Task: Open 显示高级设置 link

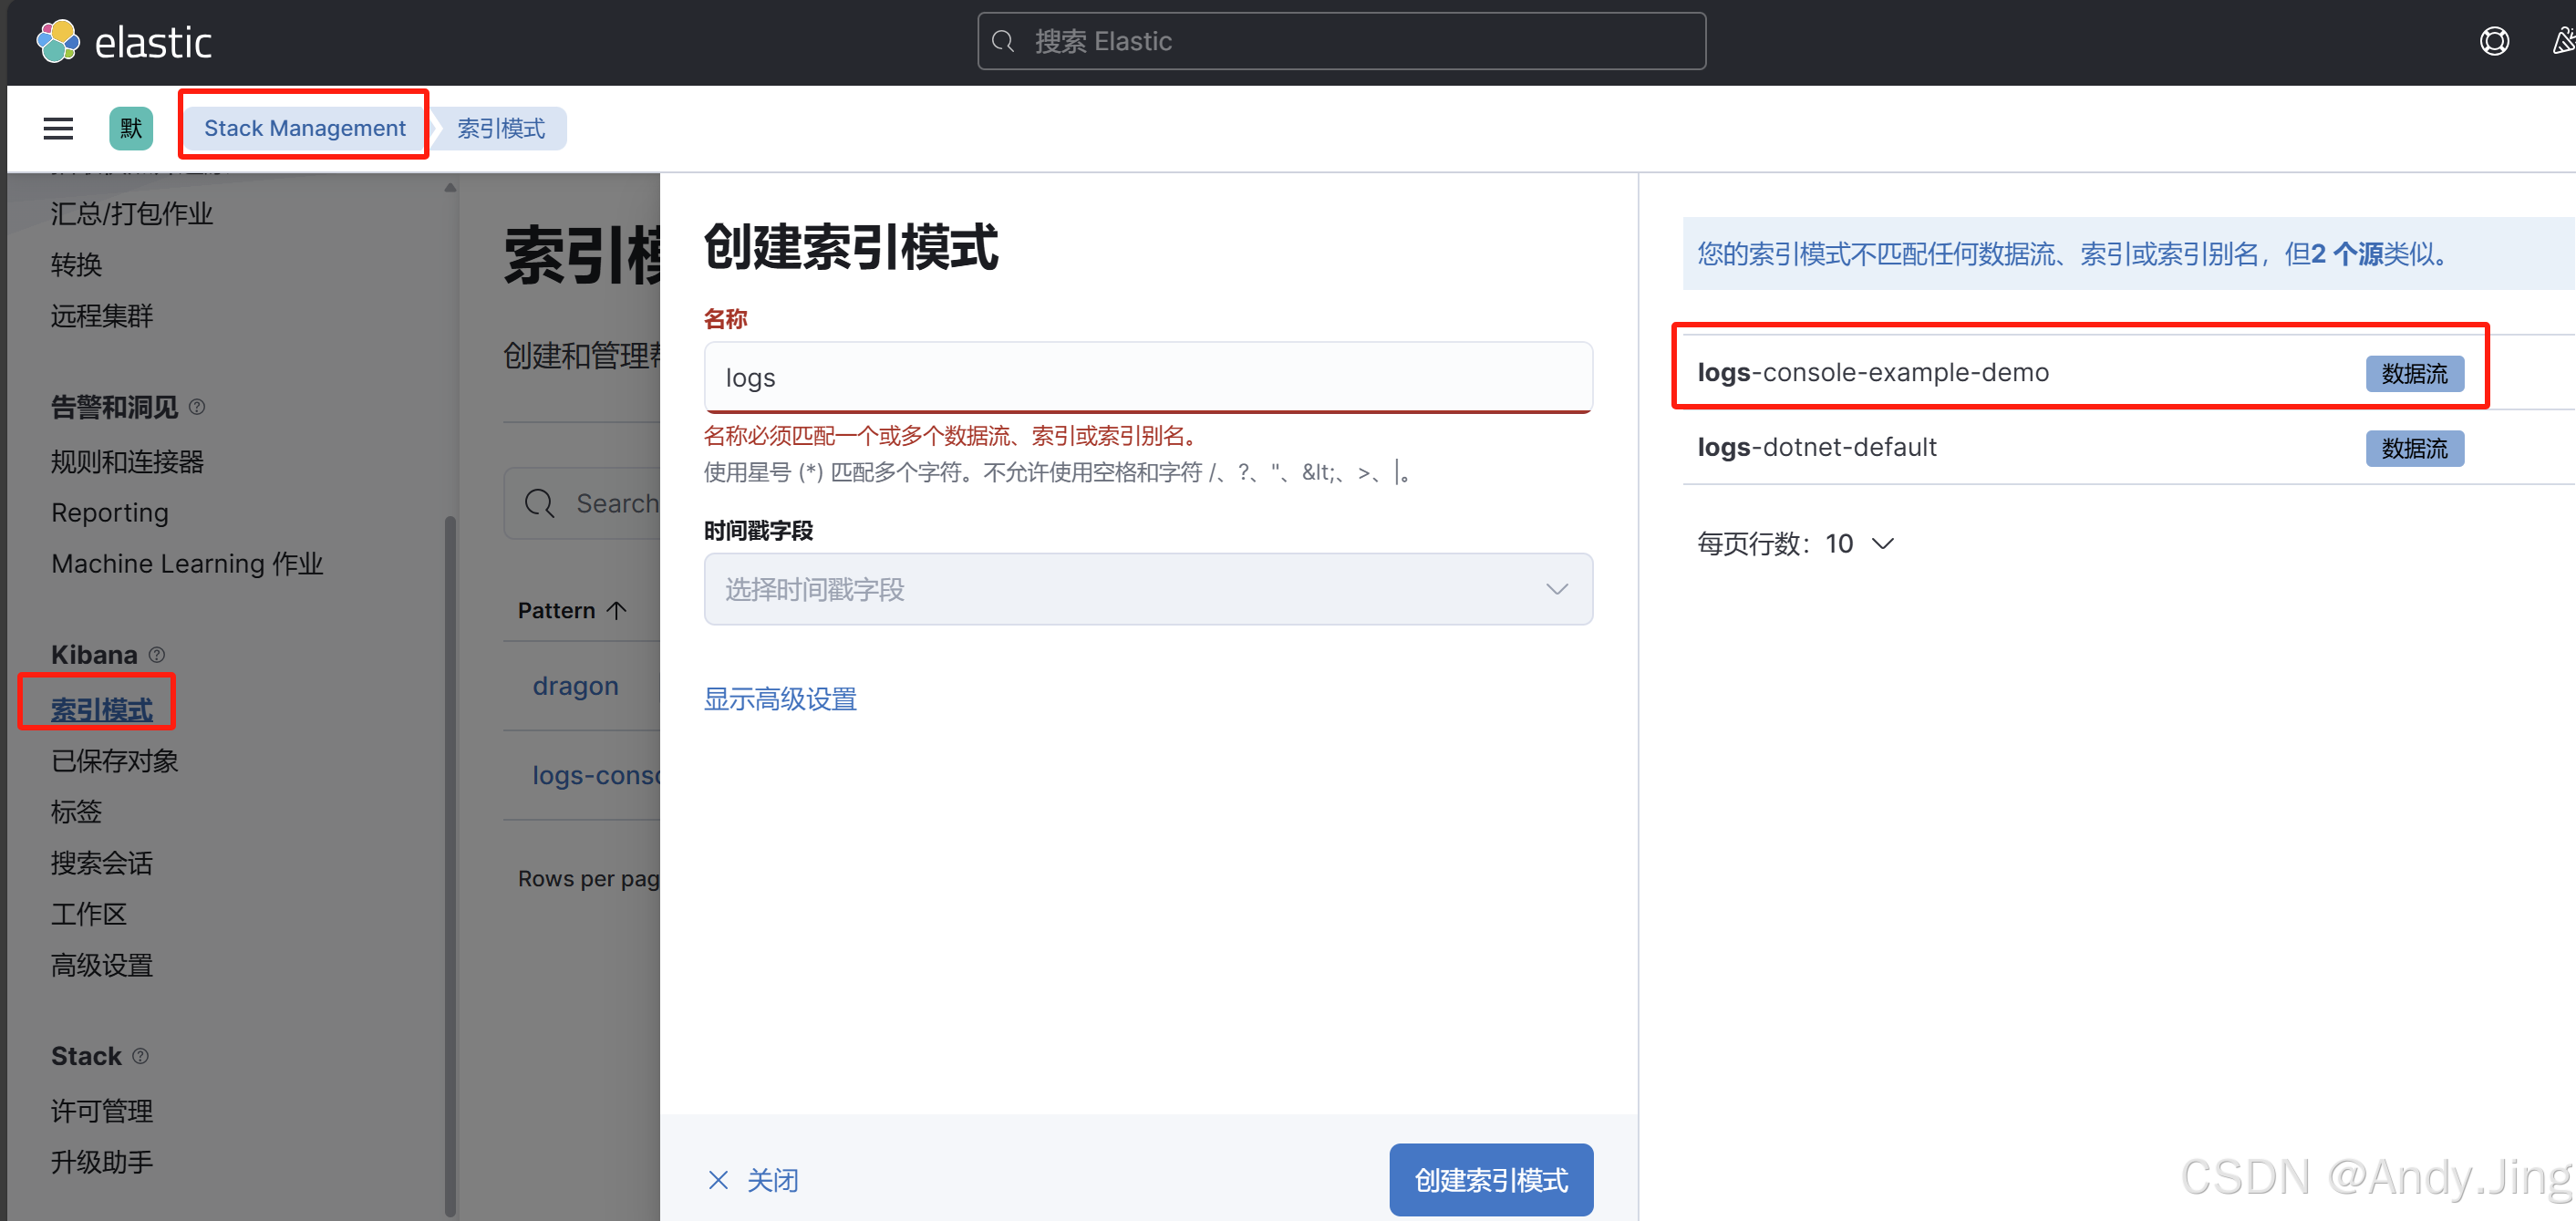Action: tap(780, 699)
